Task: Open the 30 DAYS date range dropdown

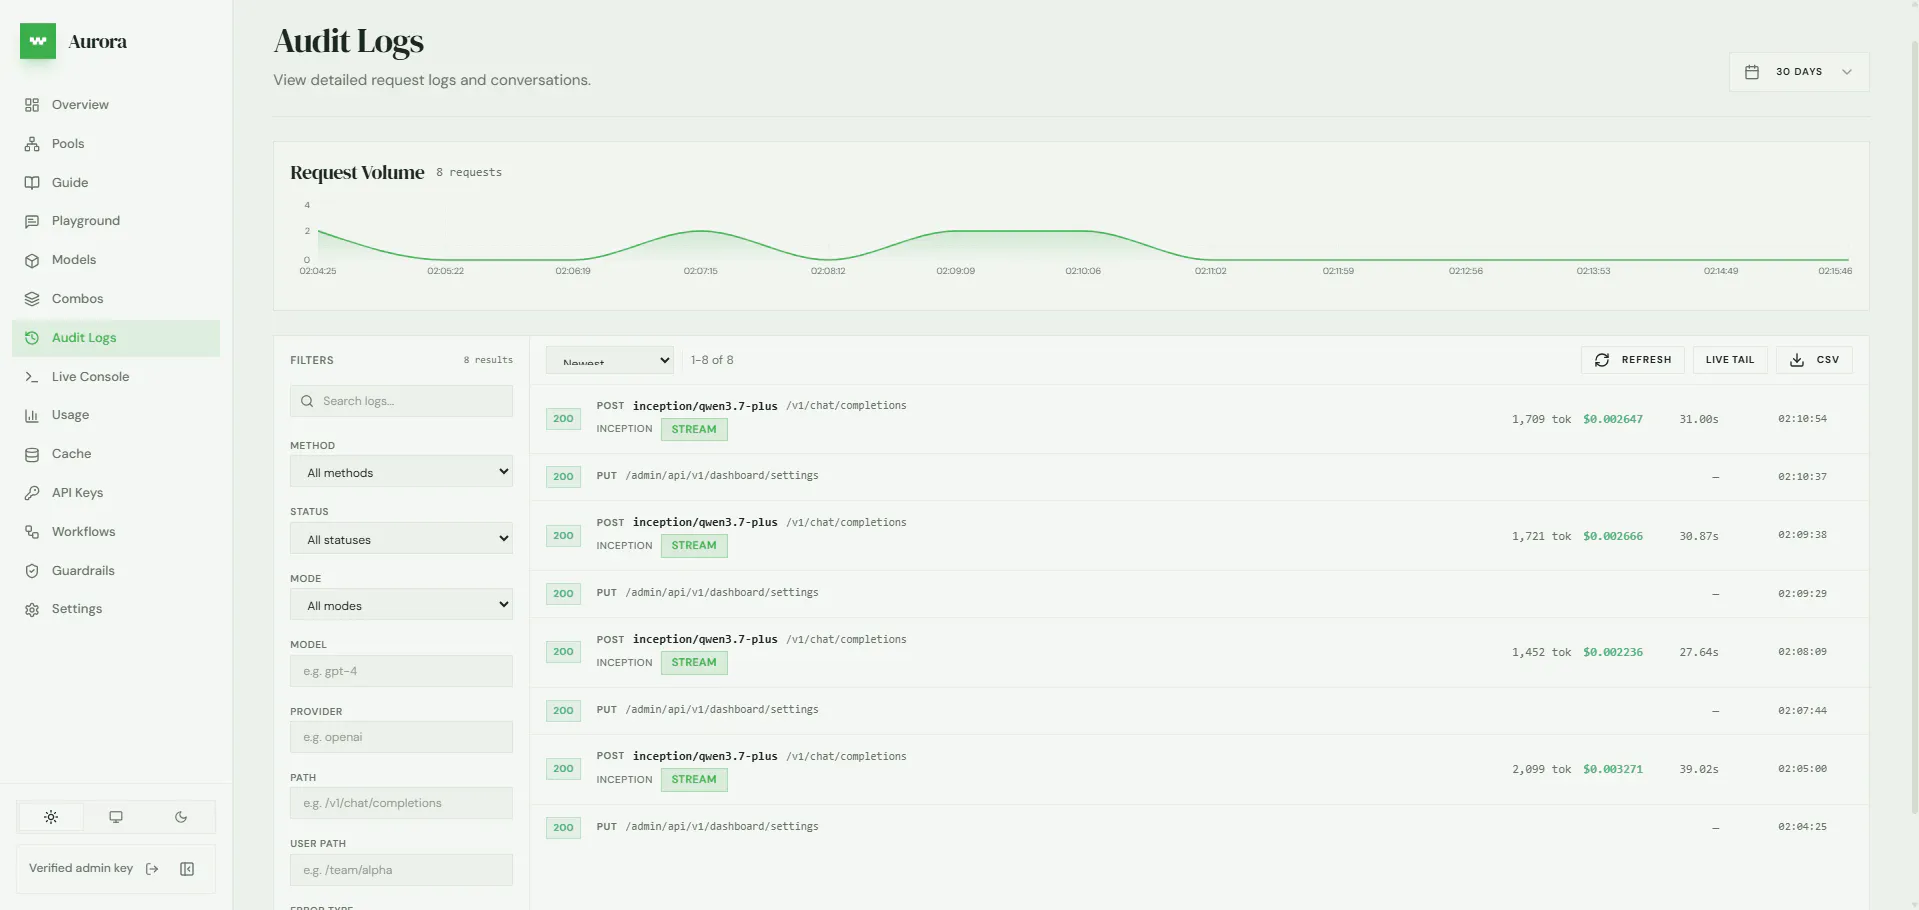Action: (x=1799, y=72)
